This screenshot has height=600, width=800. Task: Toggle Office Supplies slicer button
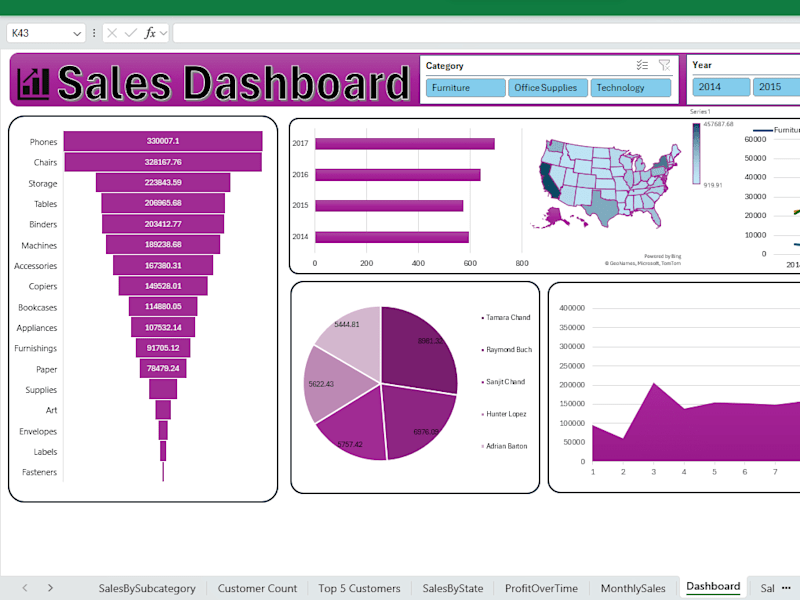tap(547, 88)
